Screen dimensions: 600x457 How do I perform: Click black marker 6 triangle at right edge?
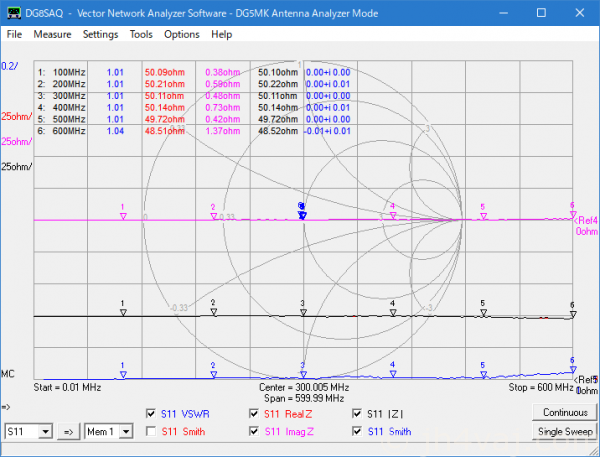(x=572, y=312)
